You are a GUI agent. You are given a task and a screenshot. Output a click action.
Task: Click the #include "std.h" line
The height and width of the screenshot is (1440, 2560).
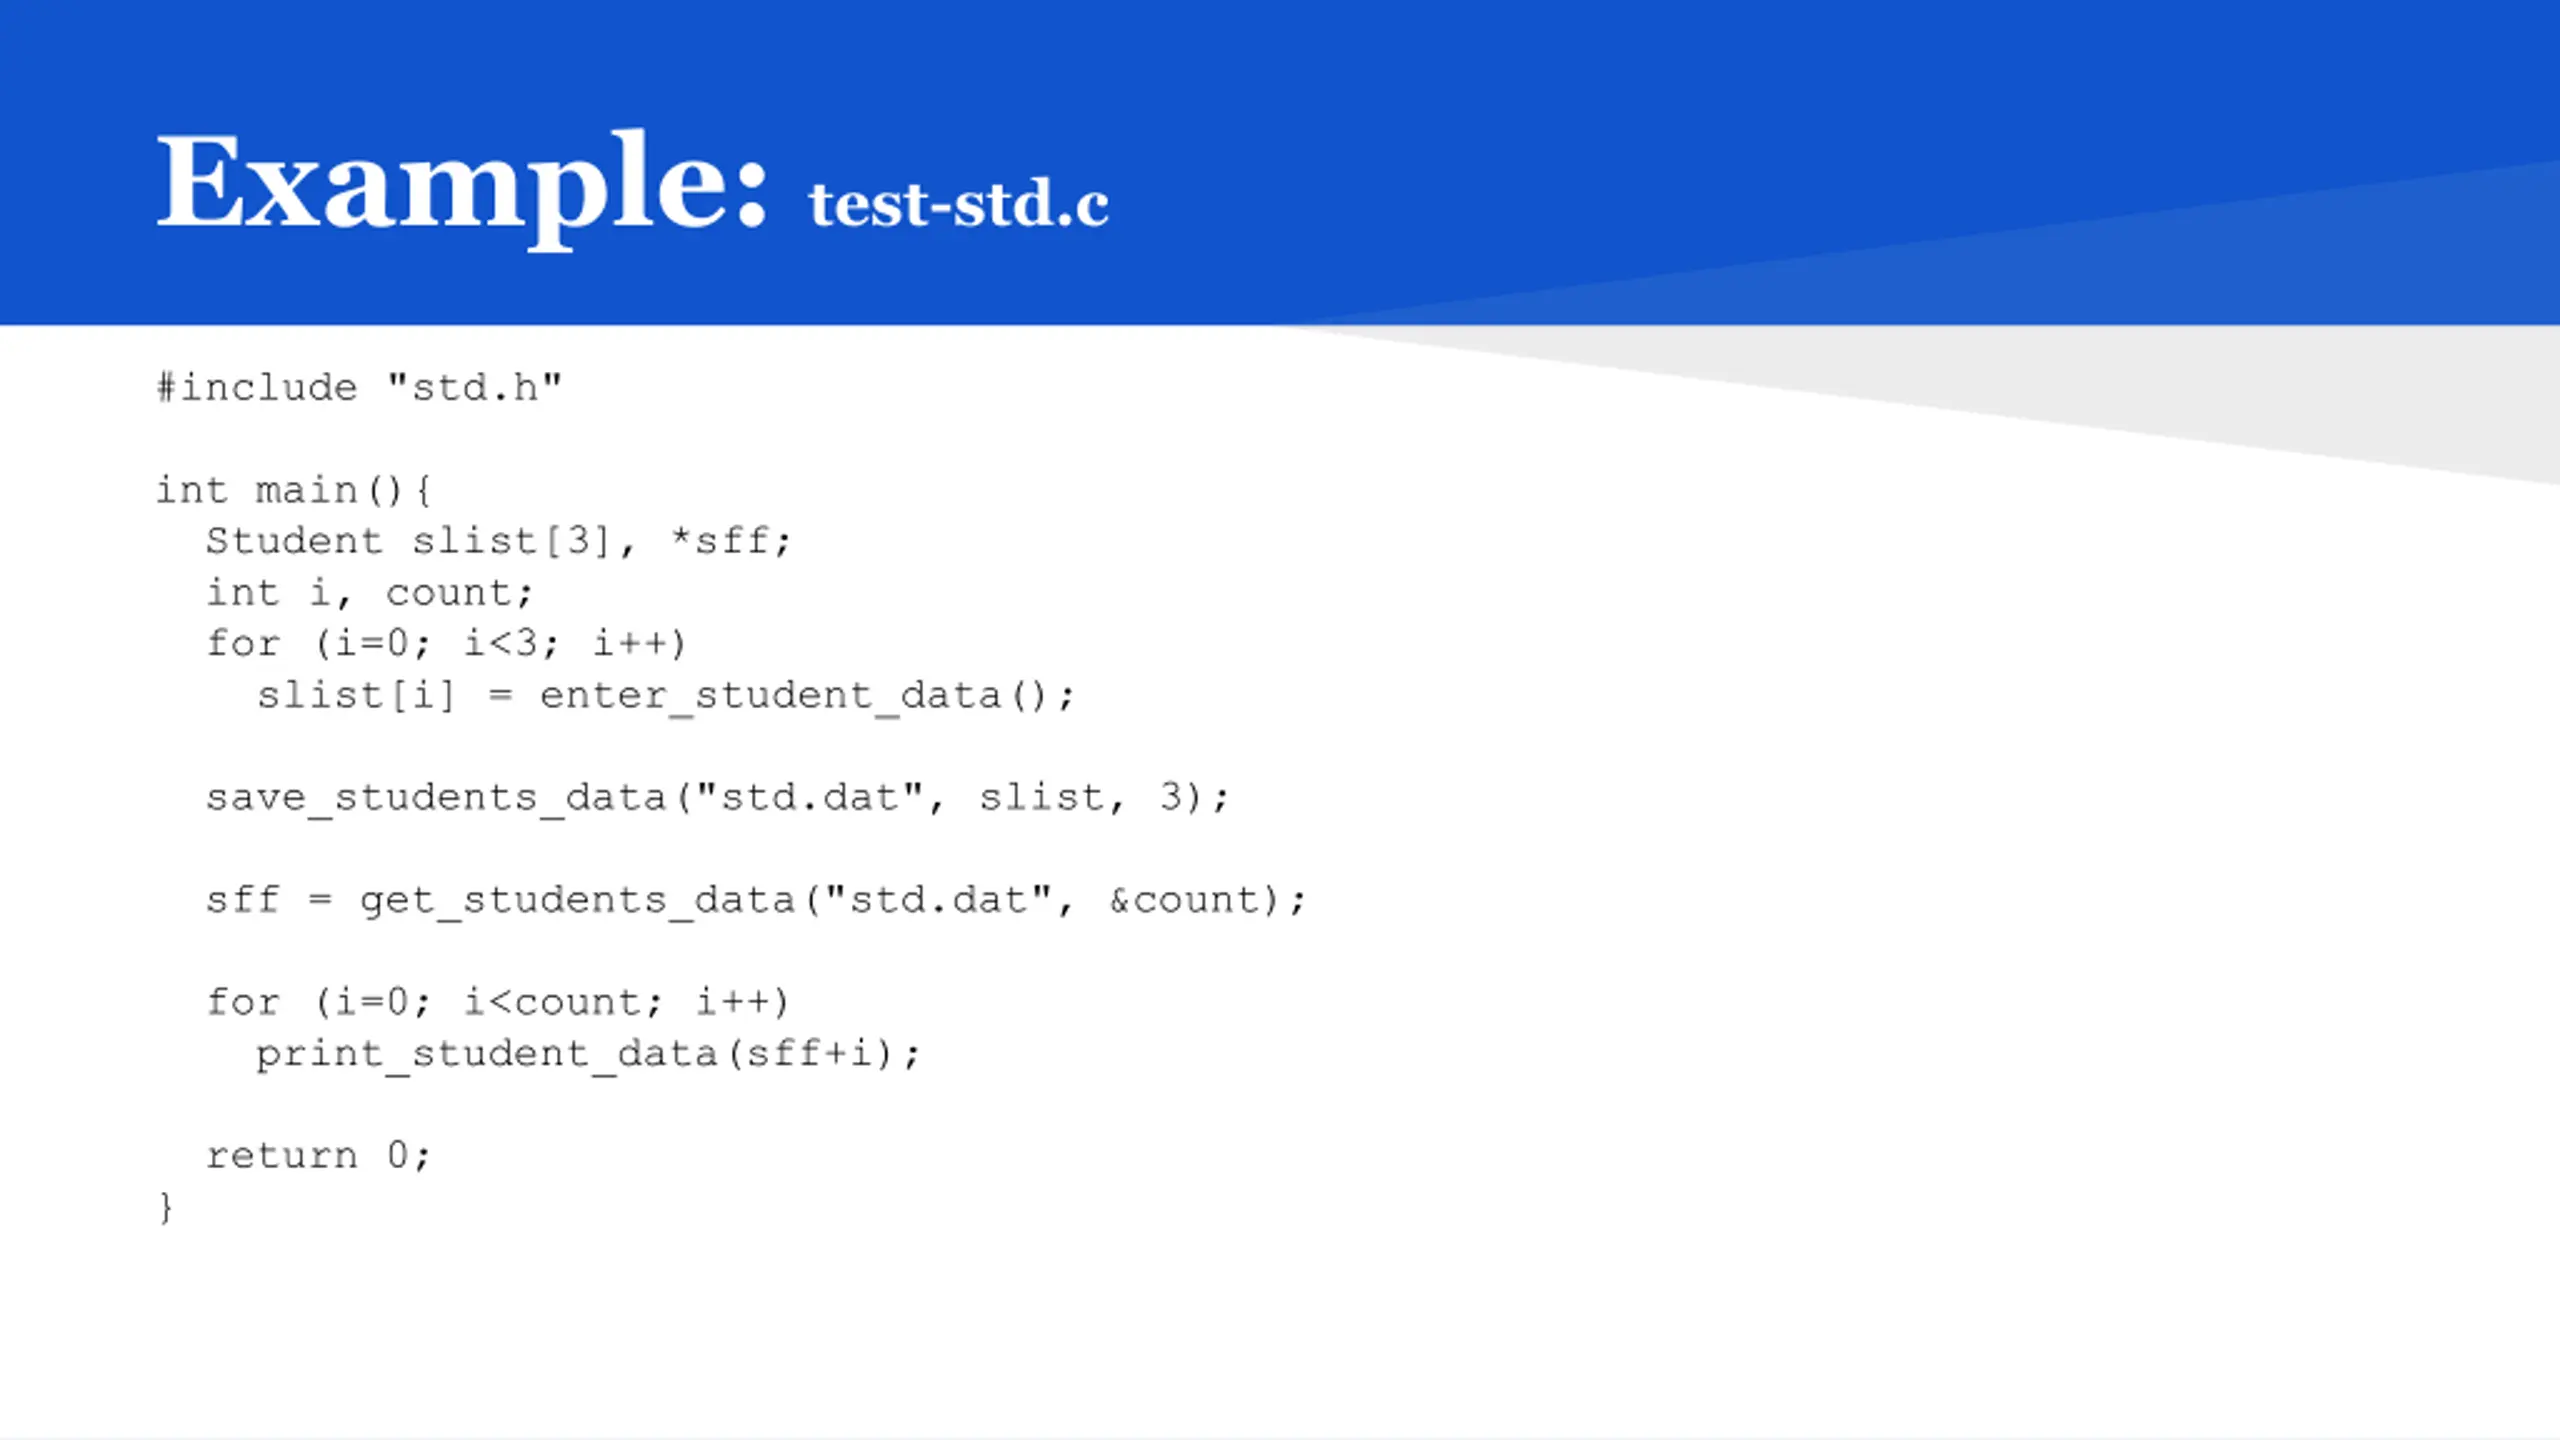click(359, 387)
